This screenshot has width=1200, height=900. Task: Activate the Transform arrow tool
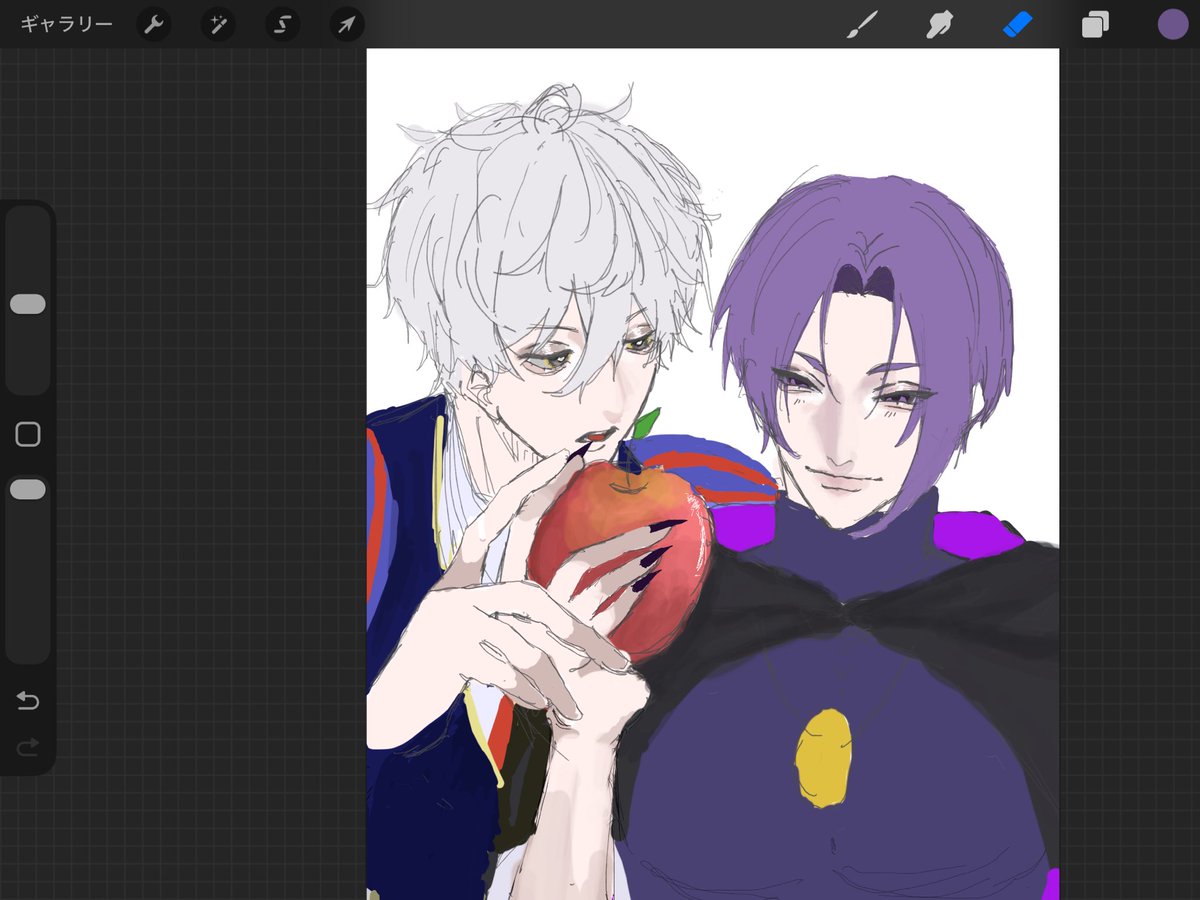tap(346, 24)
